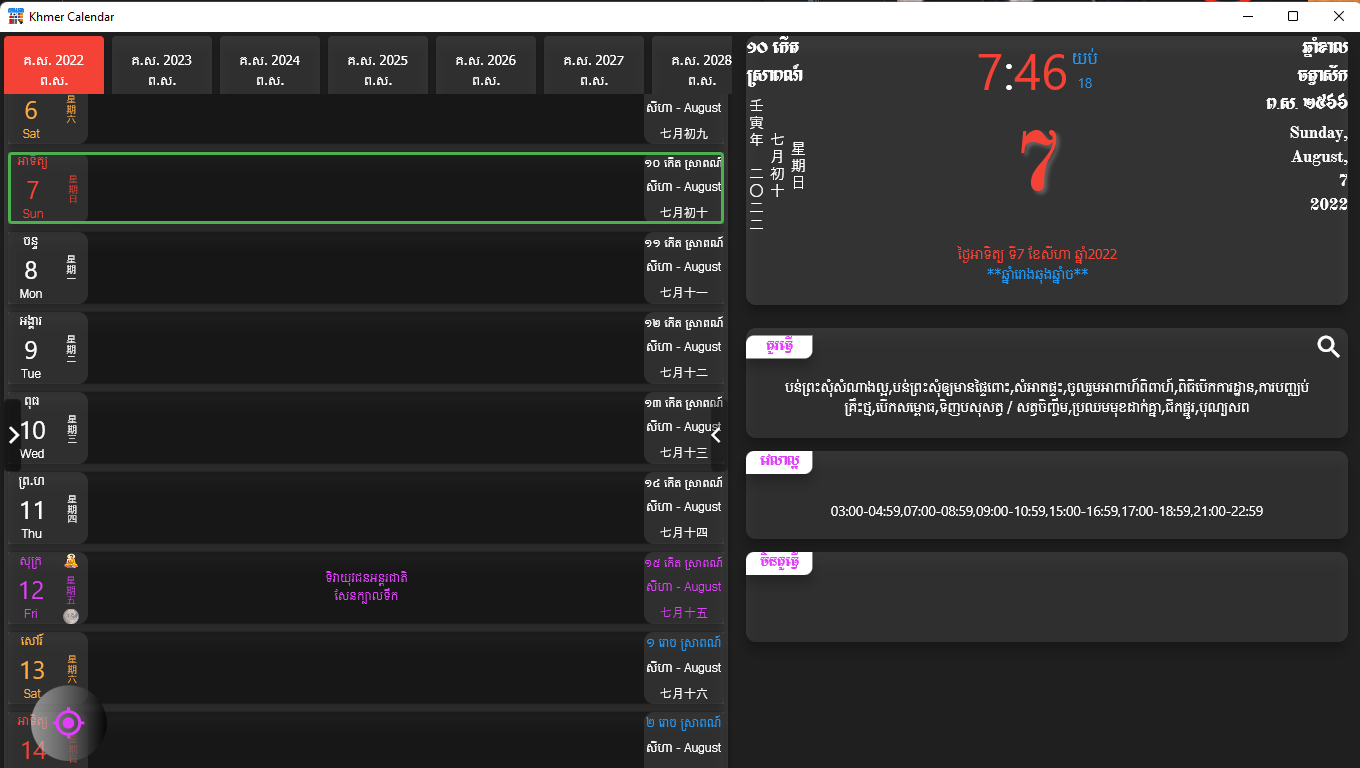Viewport: 1360px width, 768px height.
Task: Collapse the day list with its right-edge arrow handle
Action: tap(716, 435)
